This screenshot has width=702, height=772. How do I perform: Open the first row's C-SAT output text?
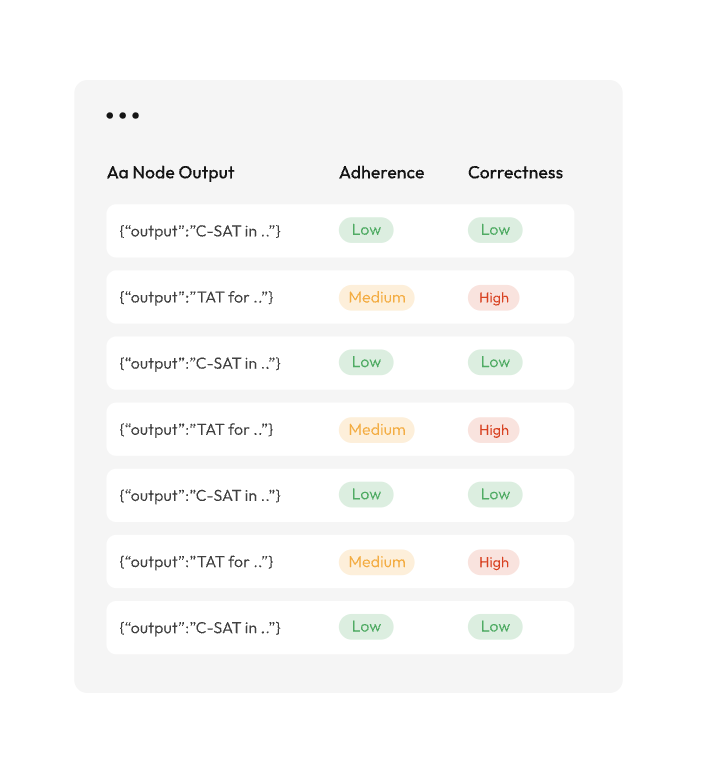(200, 231)
